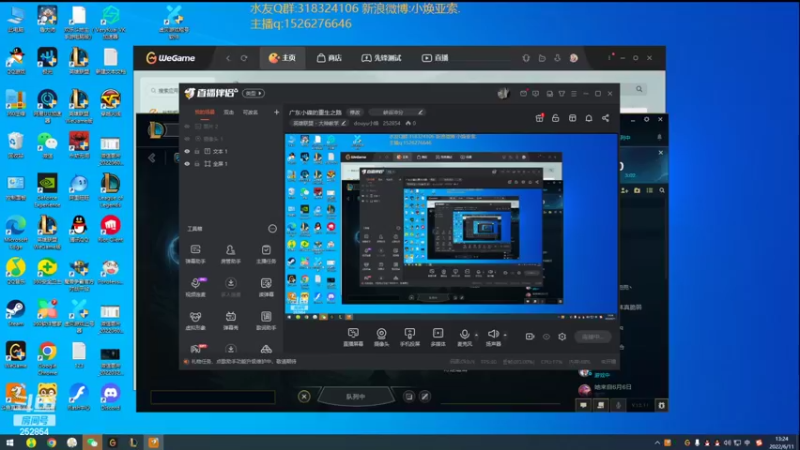This screenshot has width=800, height=450.
Task: Open 歌词助手 tool
Action: coord(266,321)
